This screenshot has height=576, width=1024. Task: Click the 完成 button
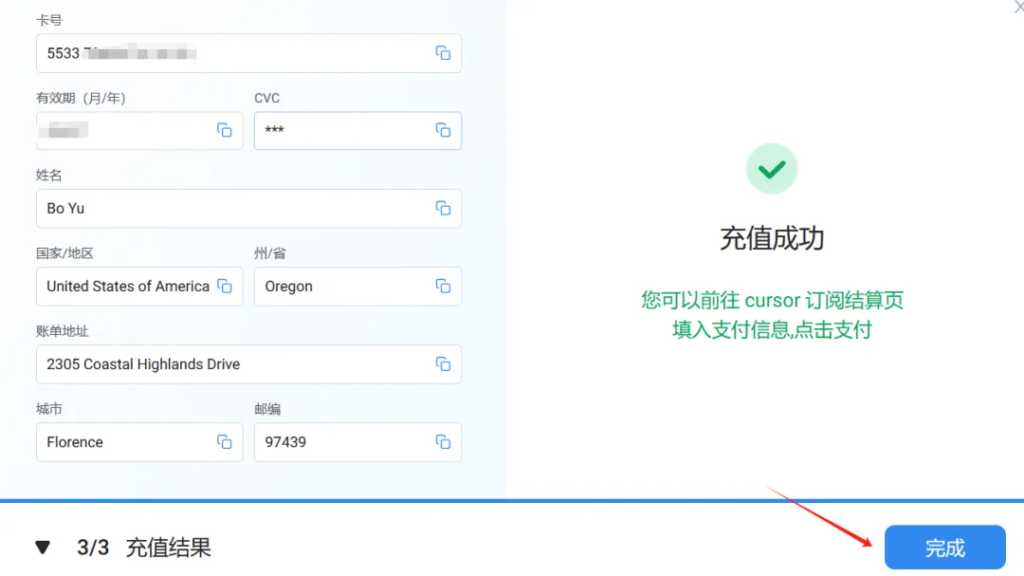tap(944, 547)
